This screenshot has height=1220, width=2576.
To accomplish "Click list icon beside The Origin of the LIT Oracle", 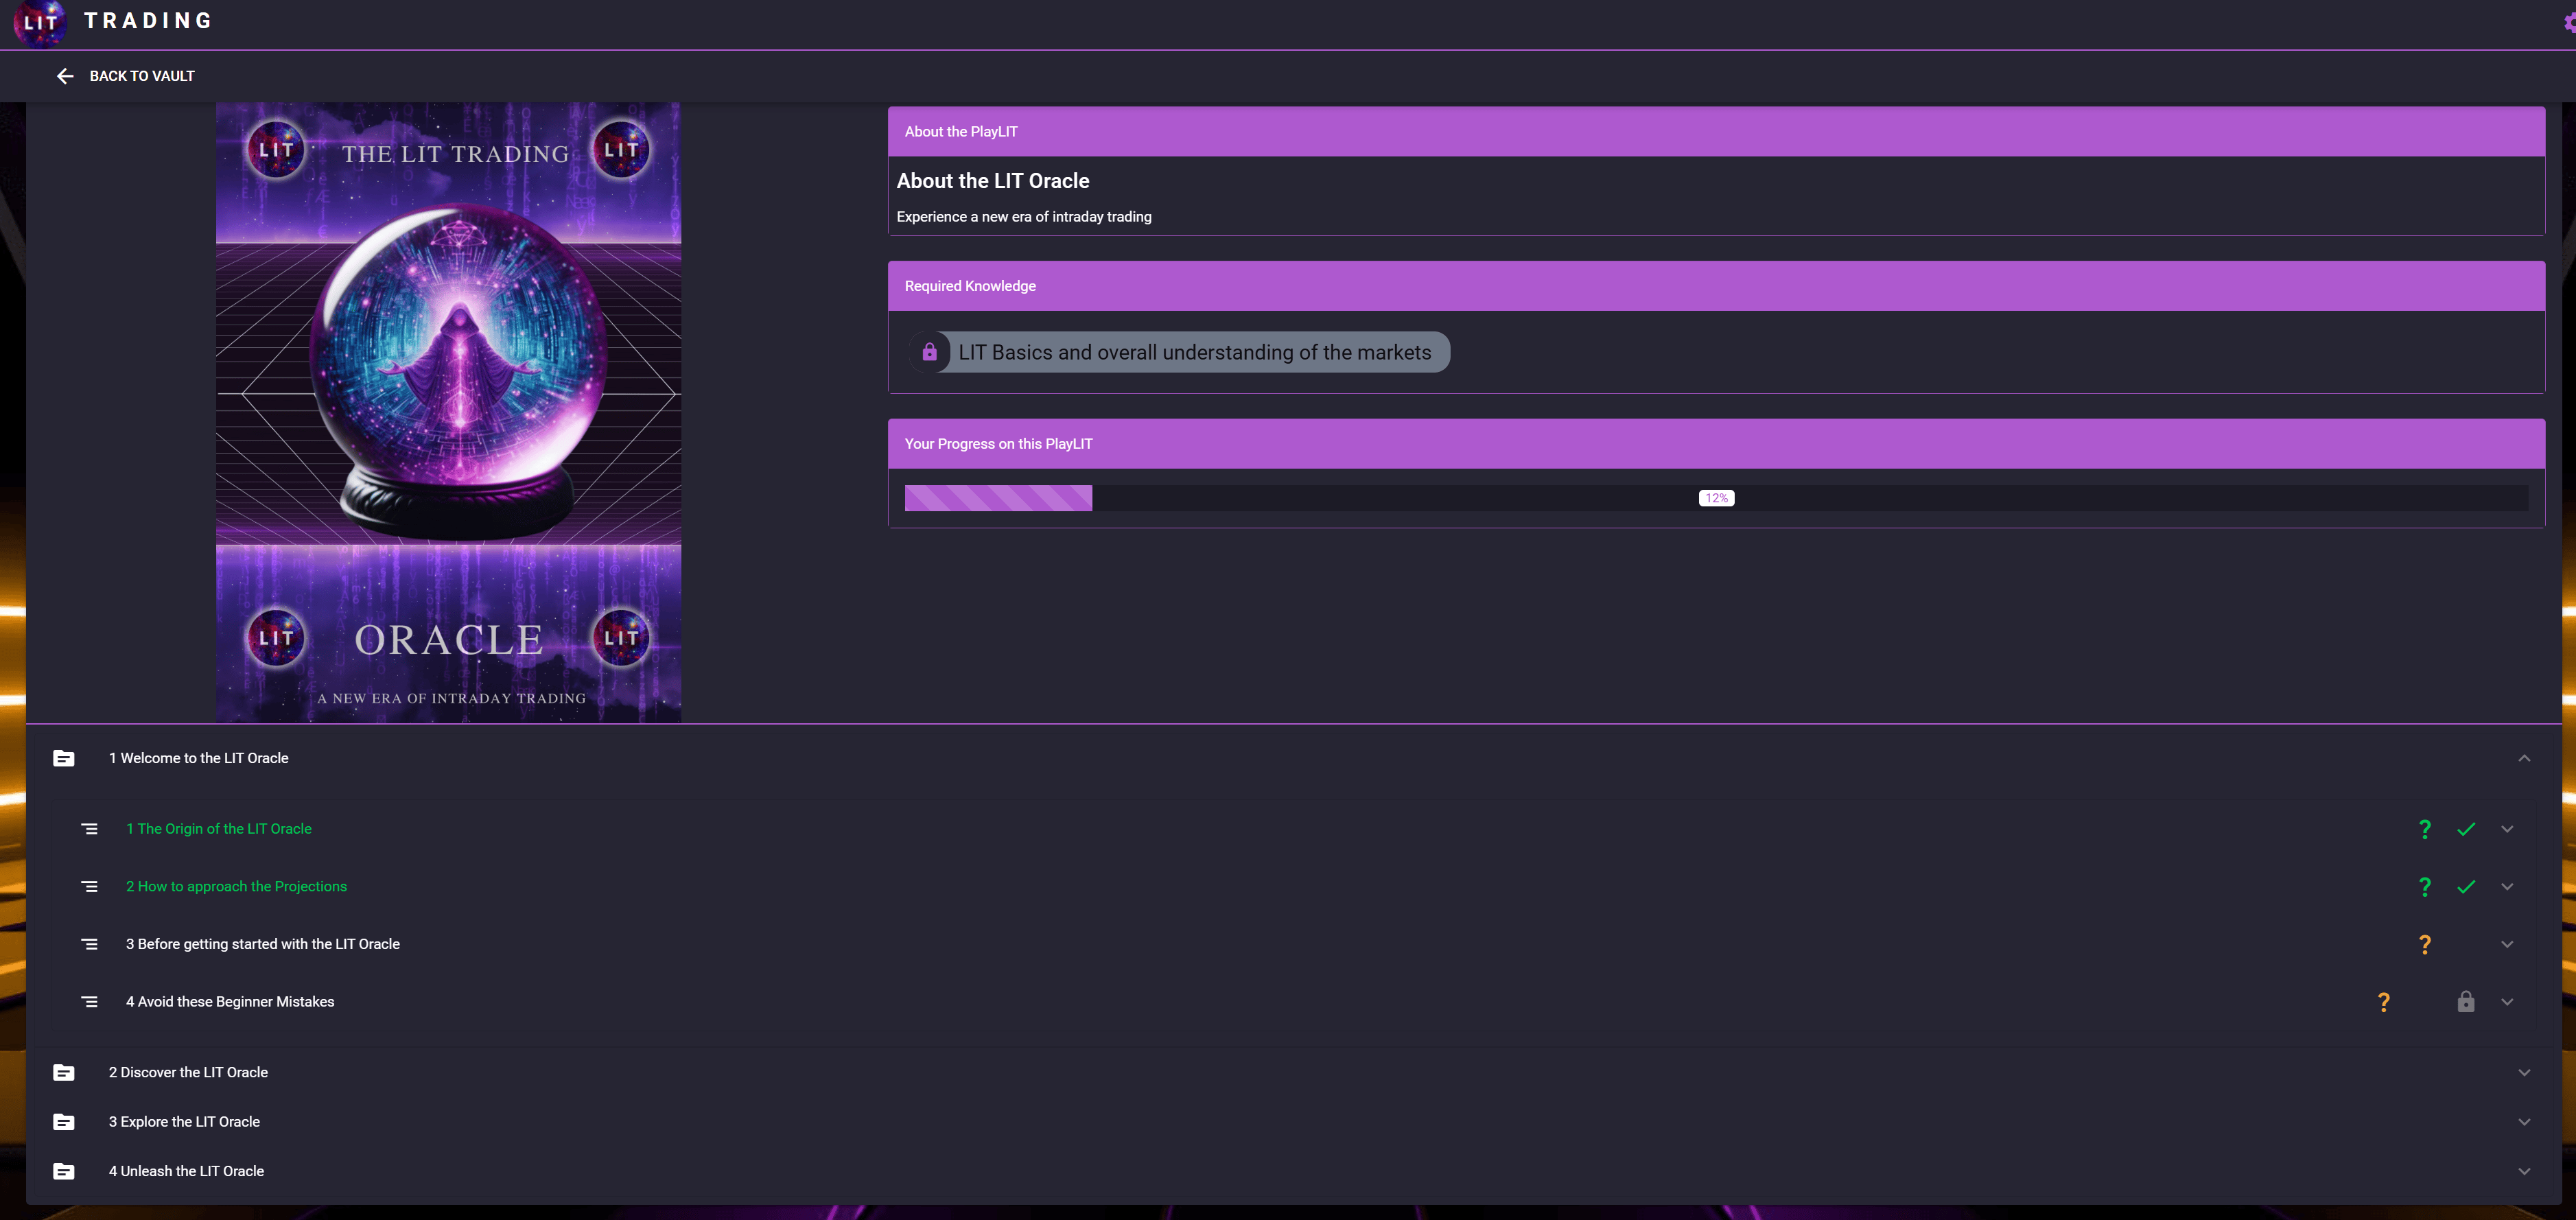I will (89, 829).
